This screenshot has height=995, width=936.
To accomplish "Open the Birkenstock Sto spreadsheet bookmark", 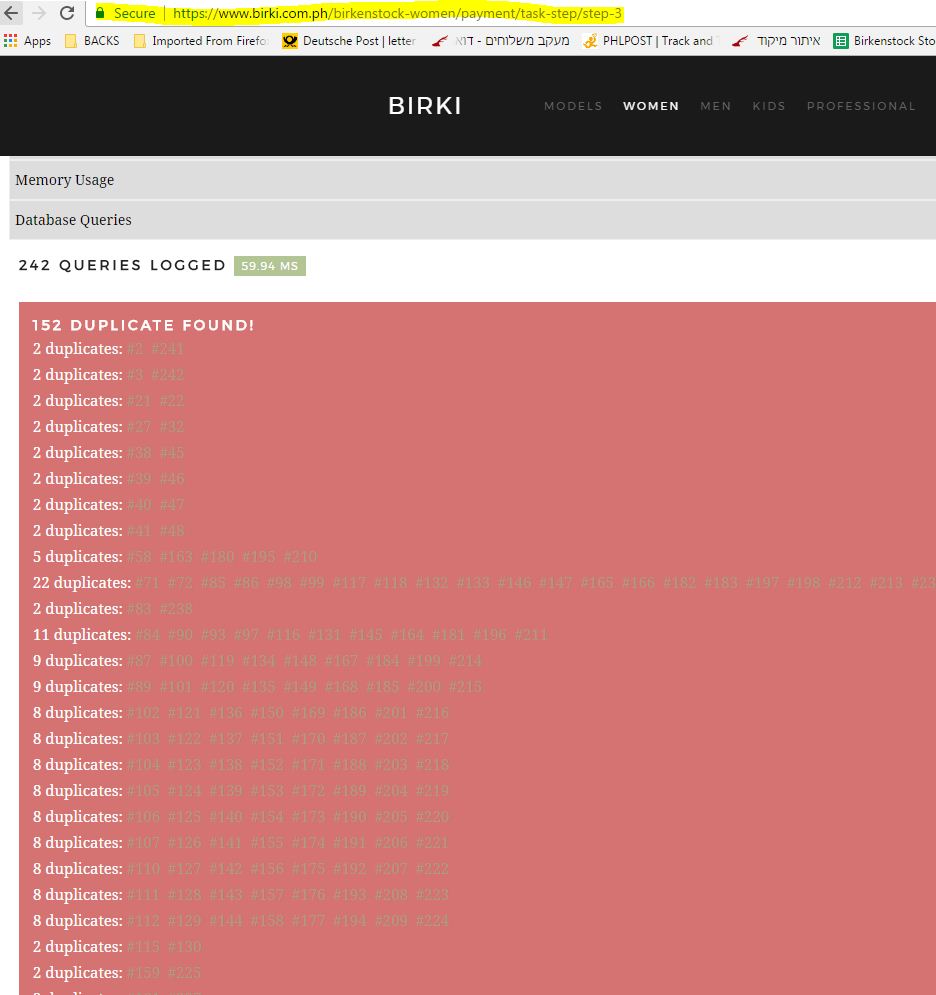I will point(885,41).
